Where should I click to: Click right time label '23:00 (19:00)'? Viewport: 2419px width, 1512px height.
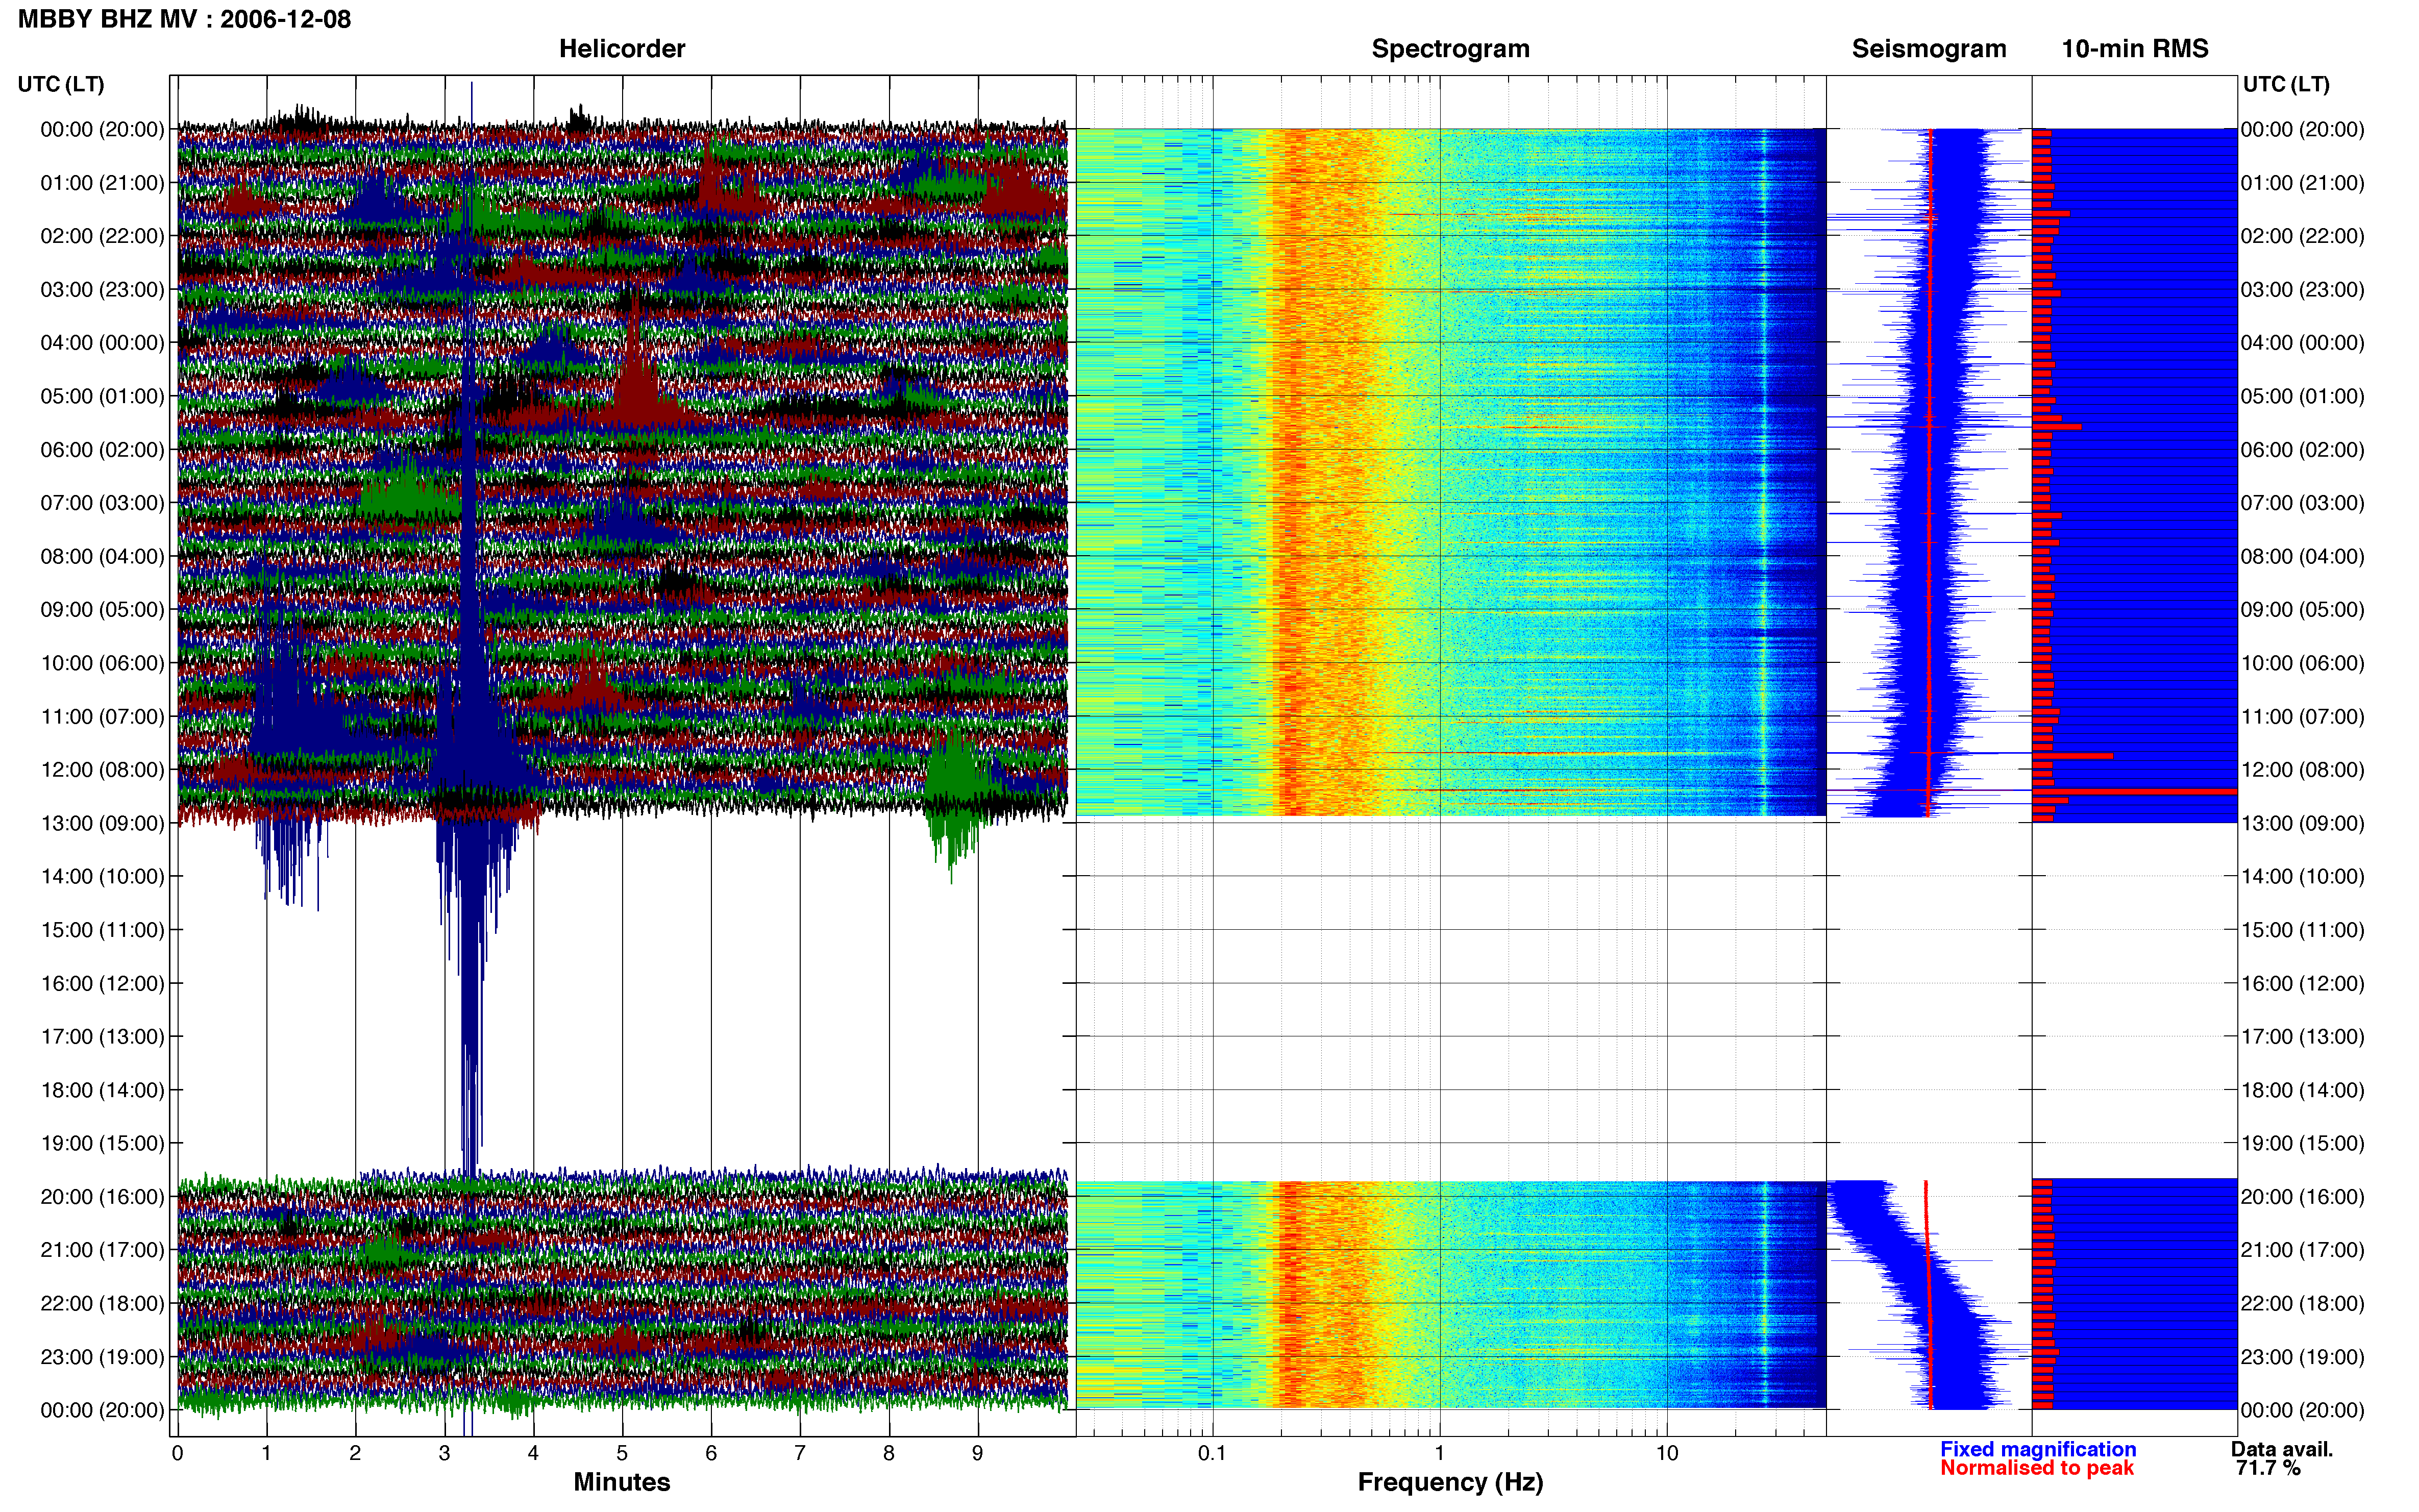coord(2303,1357)
